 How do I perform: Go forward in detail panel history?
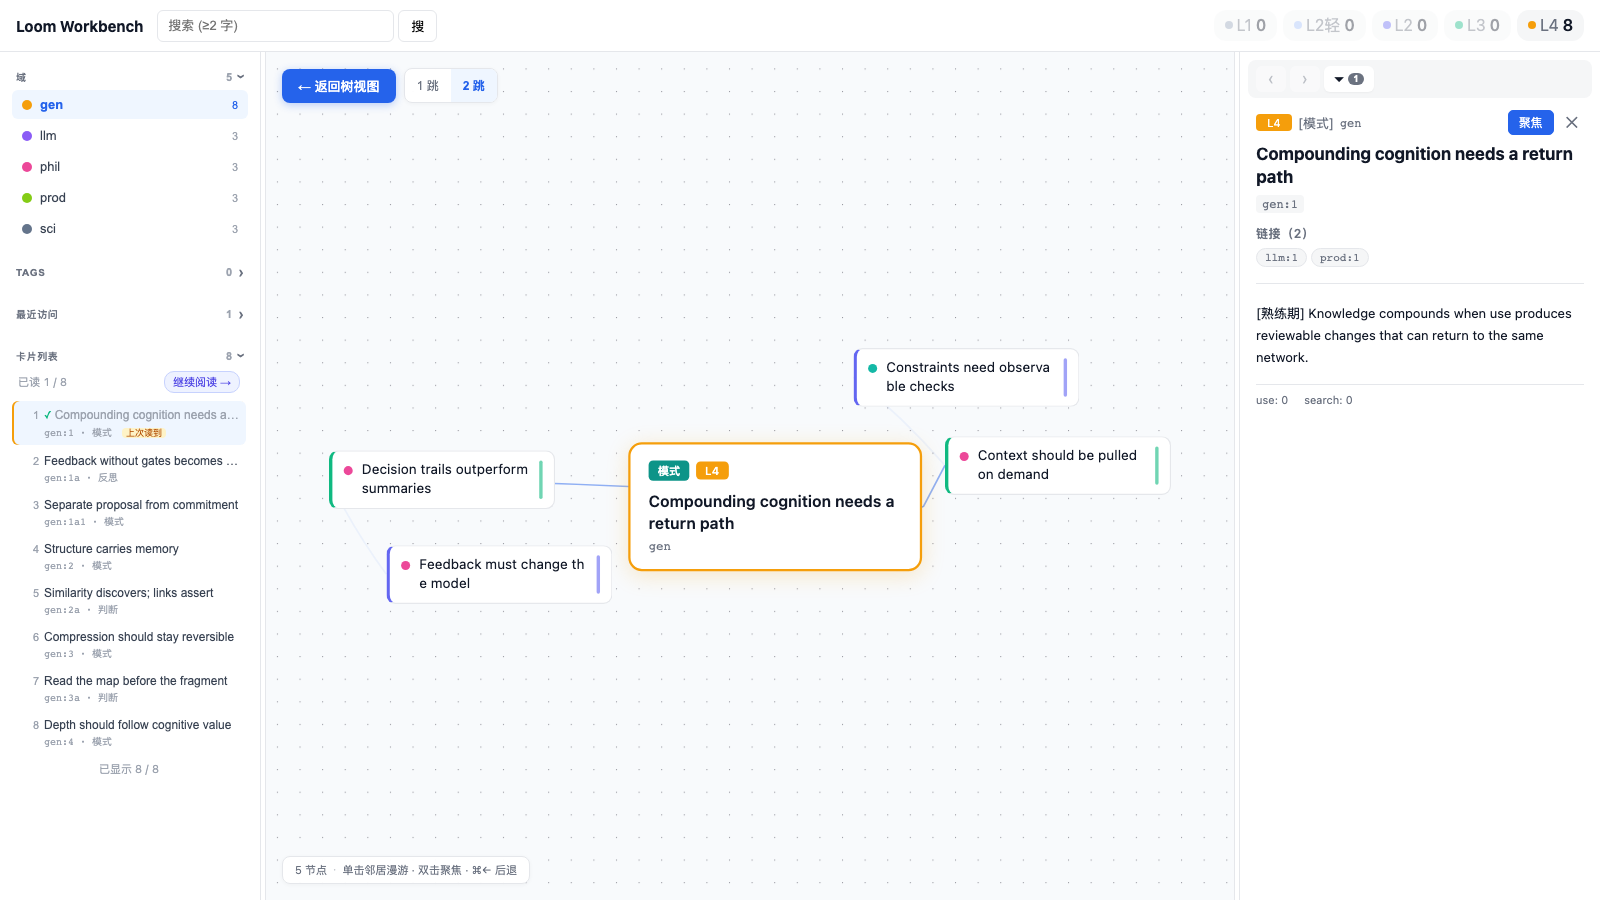tap(1304, 79)
